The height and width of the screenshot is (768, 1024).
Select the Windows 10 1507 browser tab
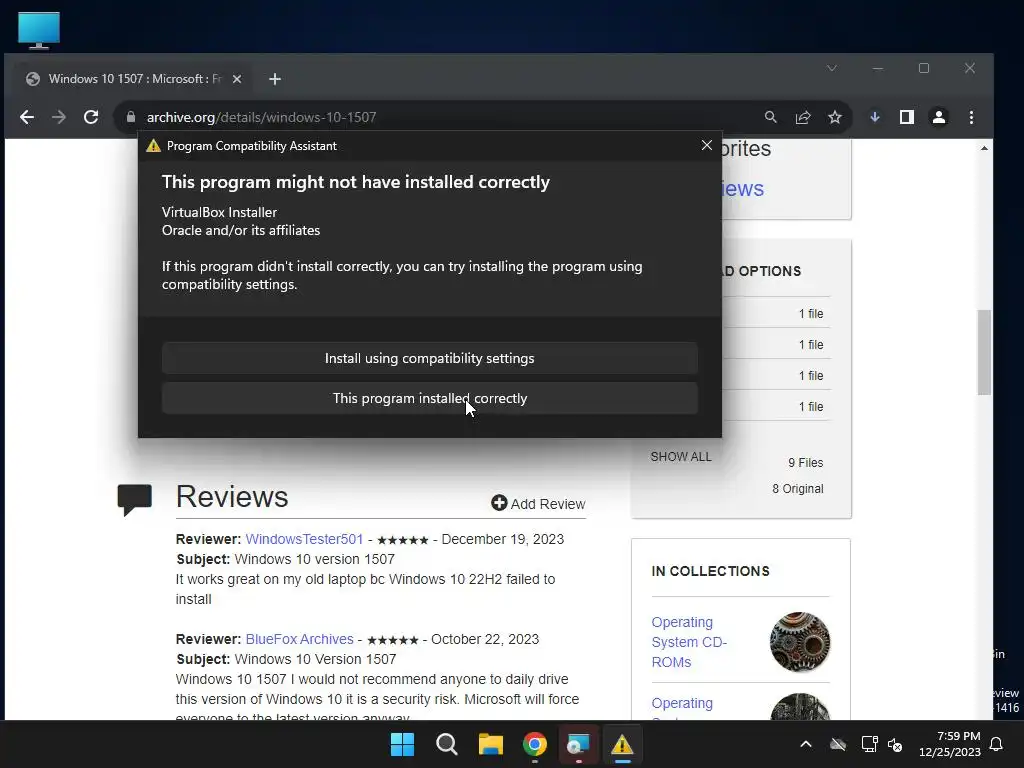point(134,79)
